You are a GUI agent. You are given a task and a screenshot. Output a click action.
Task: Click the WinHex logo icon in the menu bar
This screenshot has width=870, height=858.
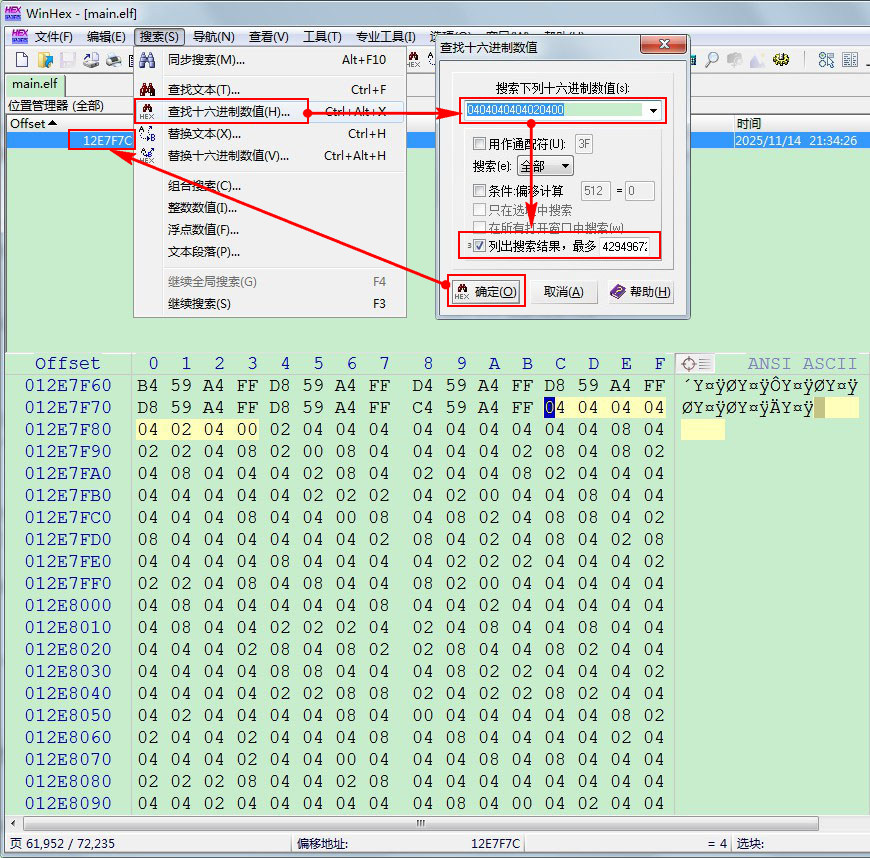19,36
